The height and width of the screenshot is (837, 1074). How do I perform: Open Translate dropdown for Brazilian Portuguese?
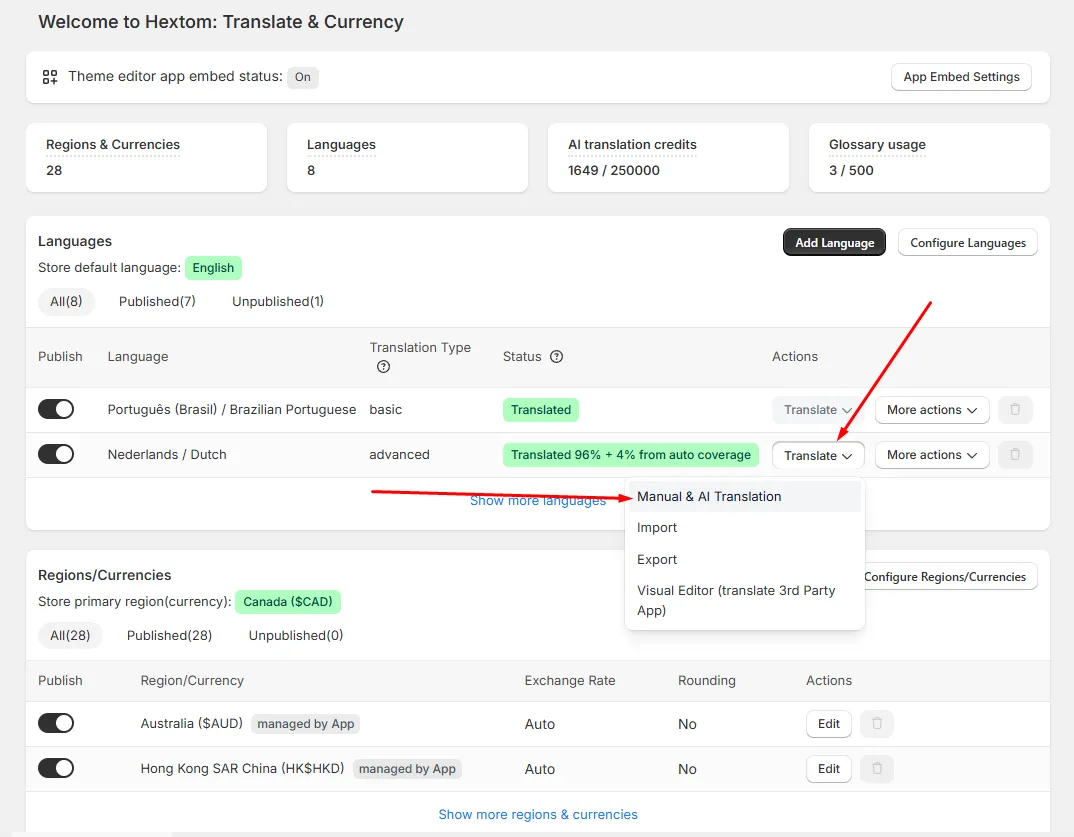(818, 410)
